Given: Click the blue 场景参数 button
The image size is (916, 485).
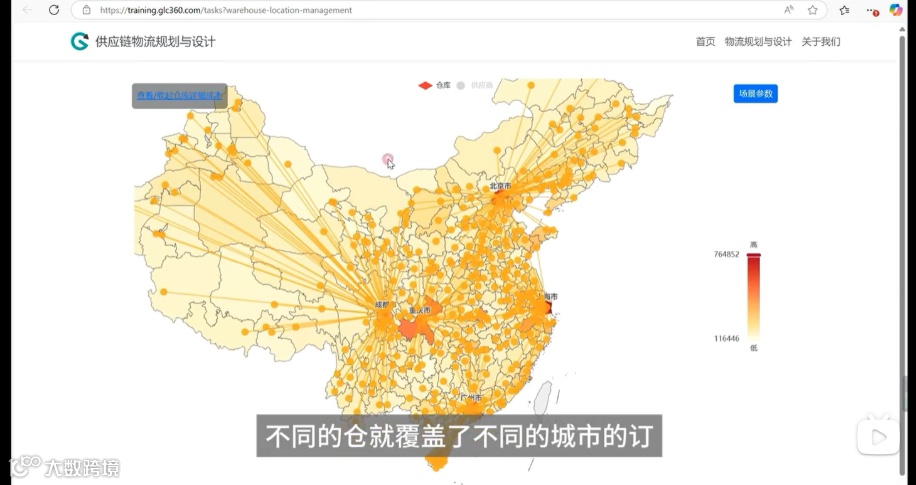Looking at the screenshot, I should tap(755, 93).
